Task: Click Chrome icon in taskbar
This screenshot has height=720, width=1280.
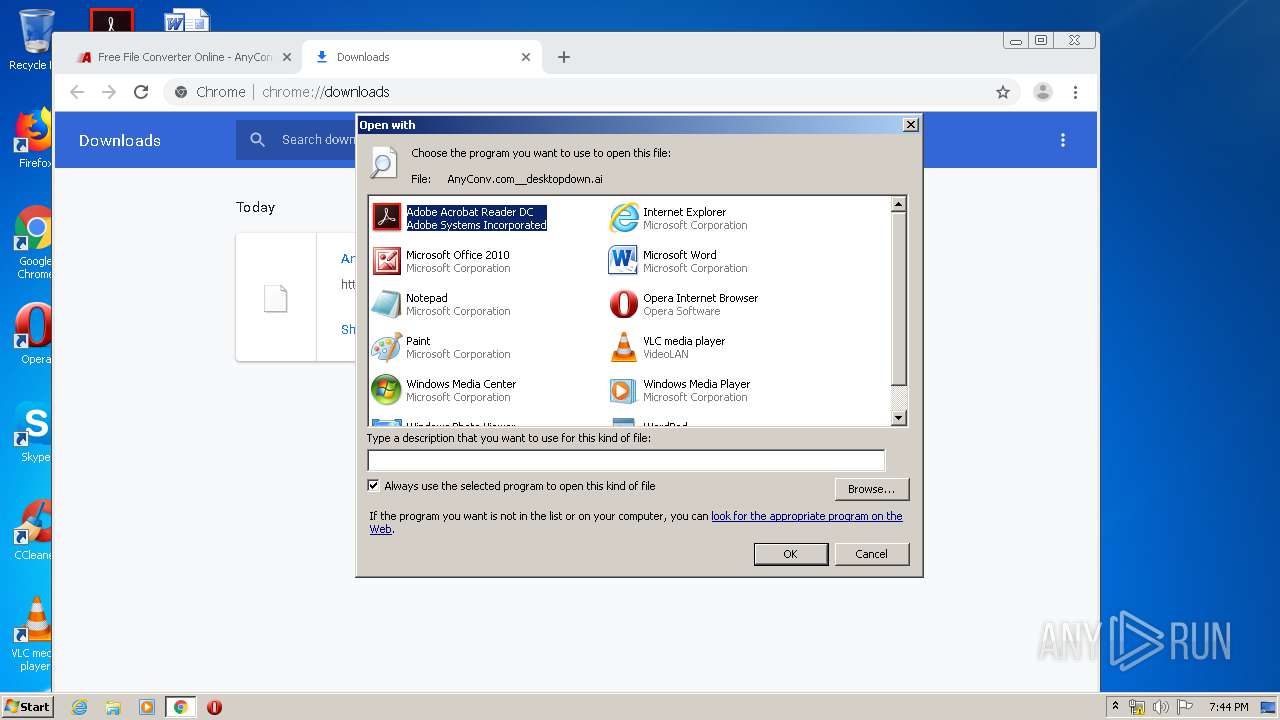Action: pyautogui.click(x=180, y=707)
